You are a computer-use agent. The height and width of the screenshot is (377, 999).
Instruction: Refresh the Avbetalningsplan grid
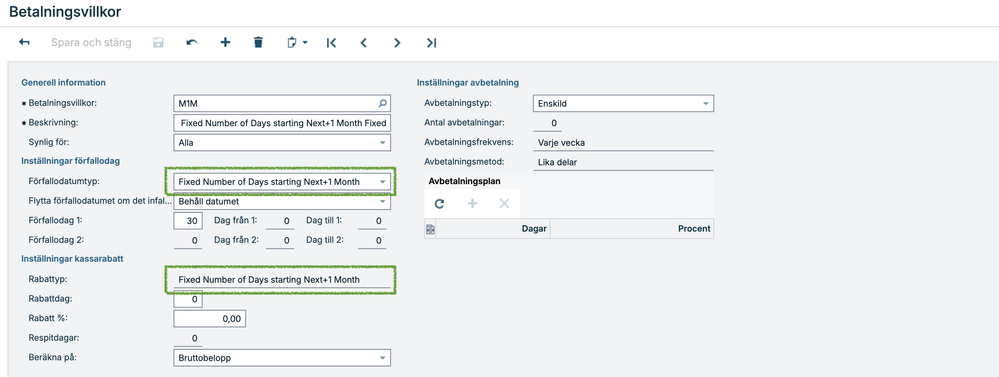[x=439, y=204]
